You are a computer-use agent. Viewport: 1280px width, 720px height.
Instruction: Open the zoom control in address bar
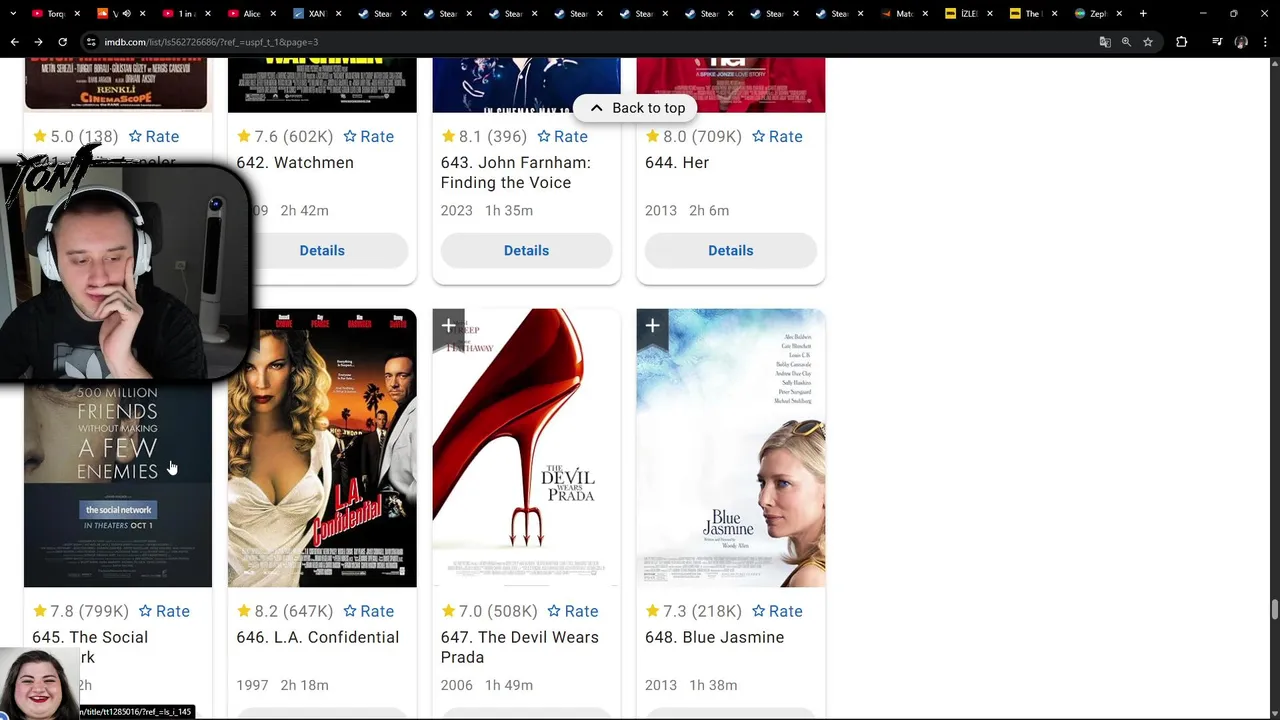(x=1126, y=42)
